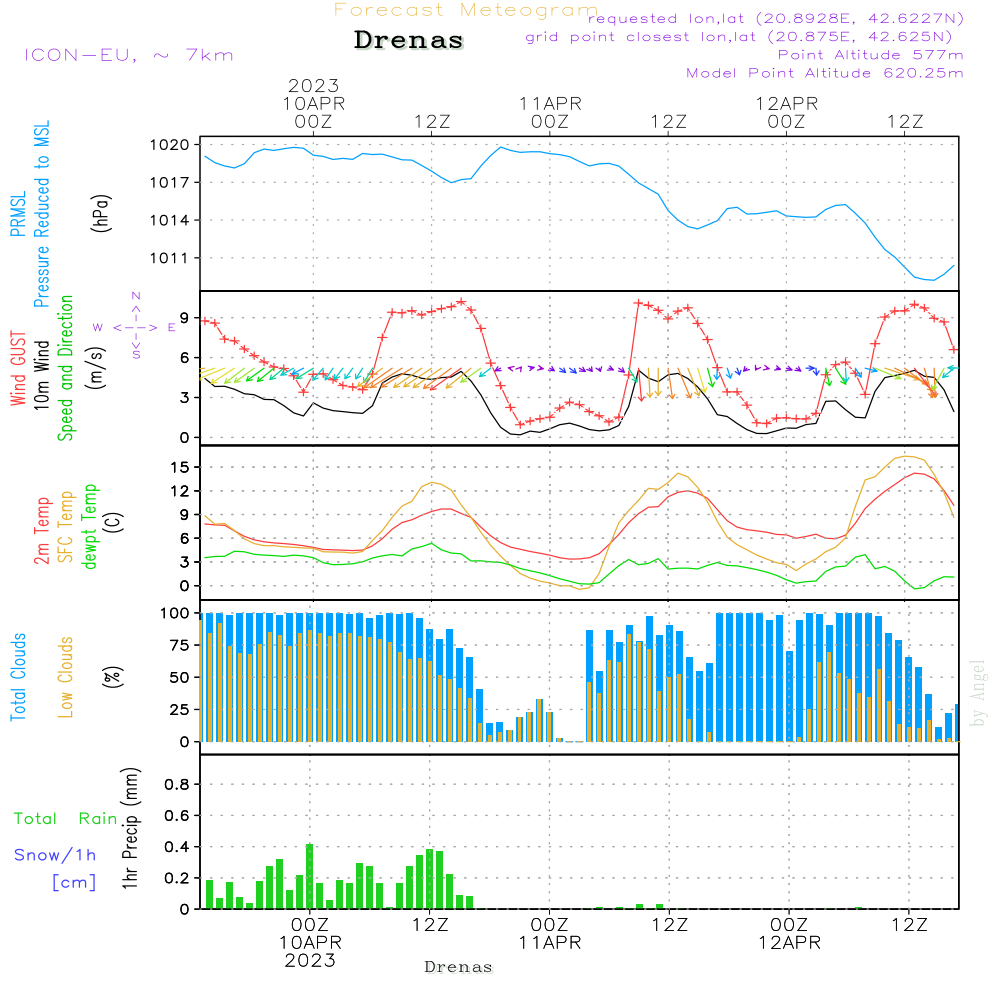1000x1000 pixels.
Task: Click the orange "Low Clouds" legend label
Action: click(x=66, y=677)
